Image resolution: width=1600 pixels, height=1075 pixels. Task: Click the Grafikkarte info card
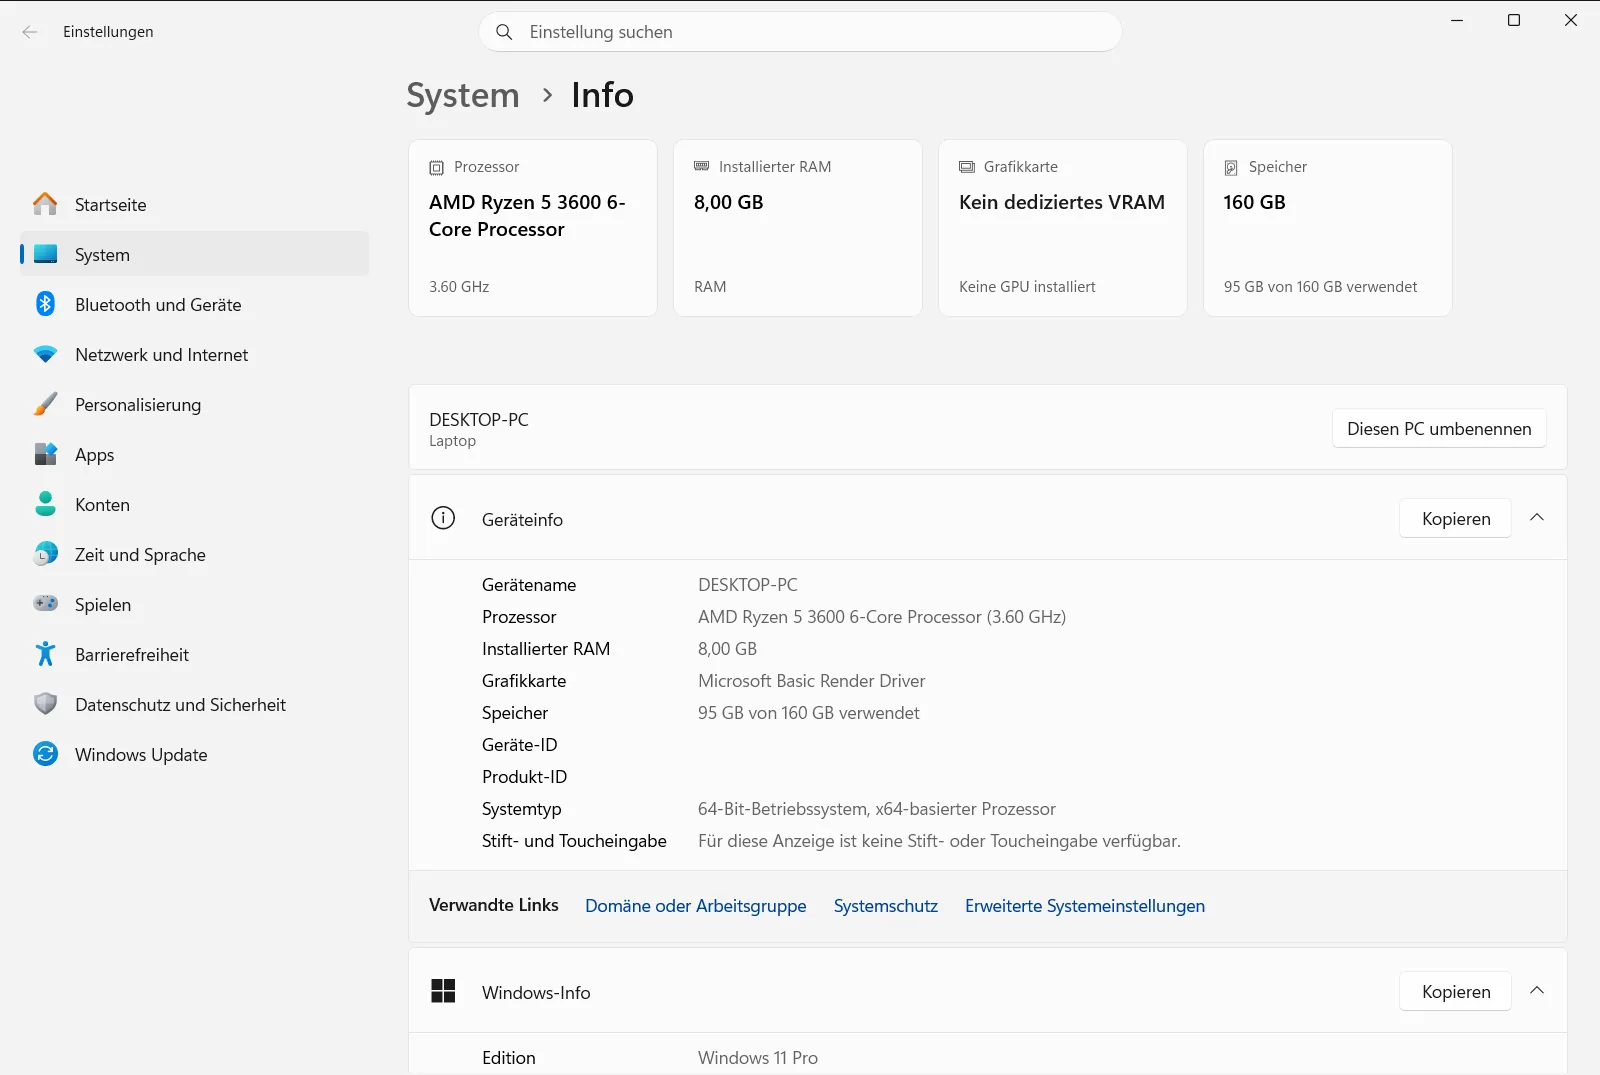[1063, 228]
